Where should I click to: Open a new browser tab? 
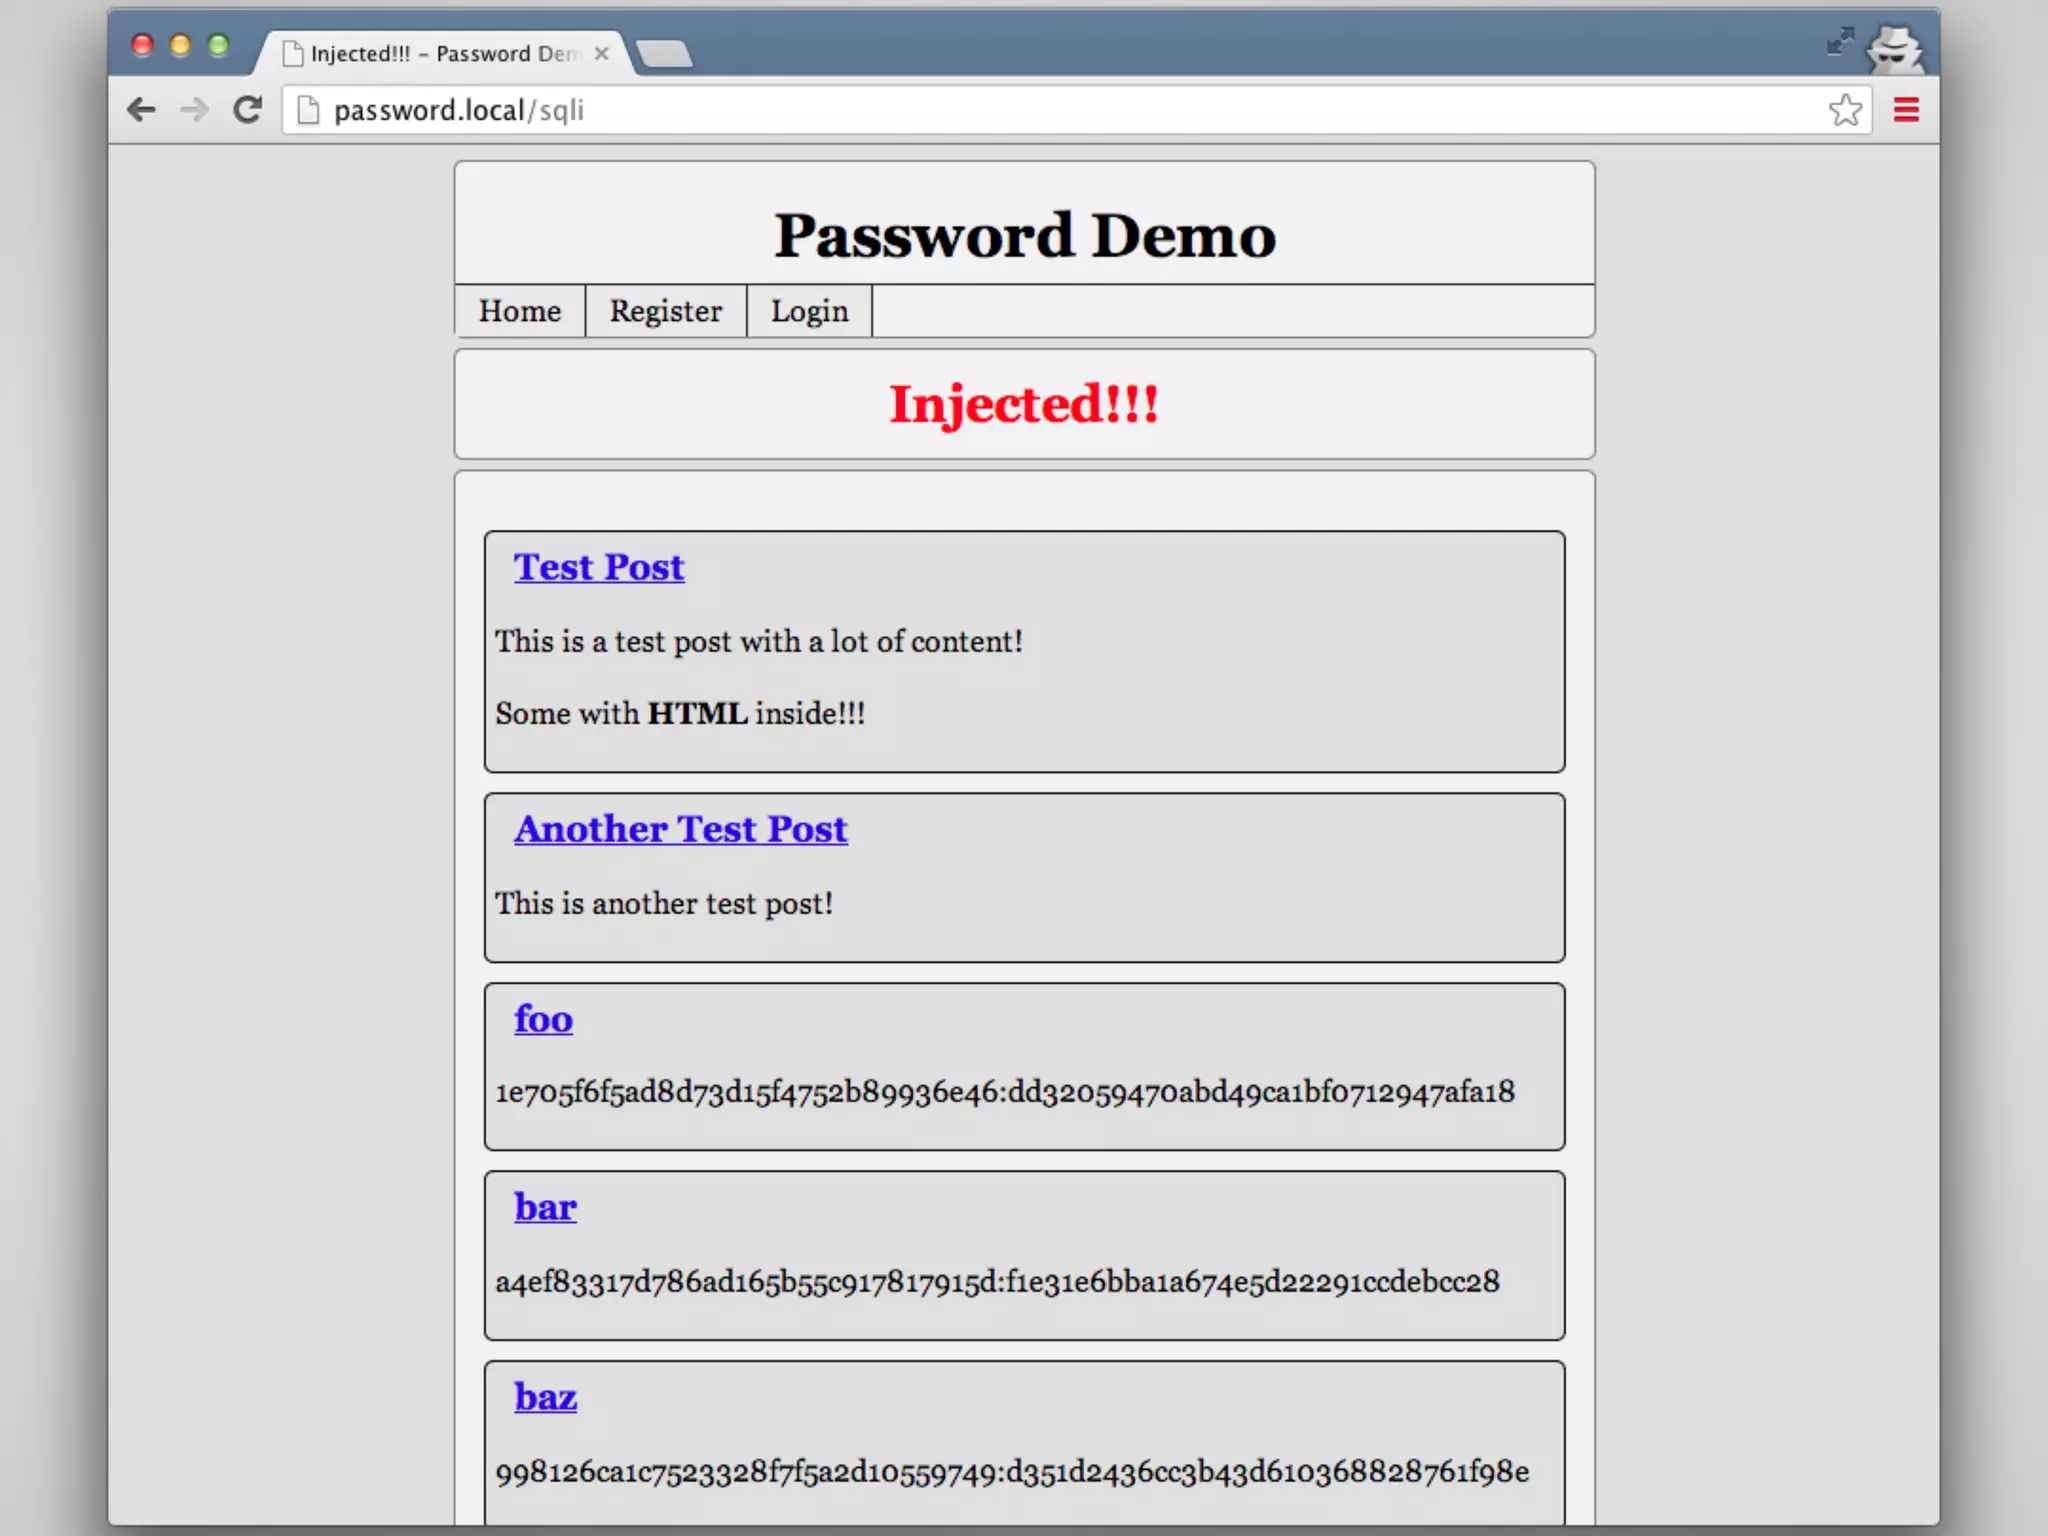coord(664,54)
